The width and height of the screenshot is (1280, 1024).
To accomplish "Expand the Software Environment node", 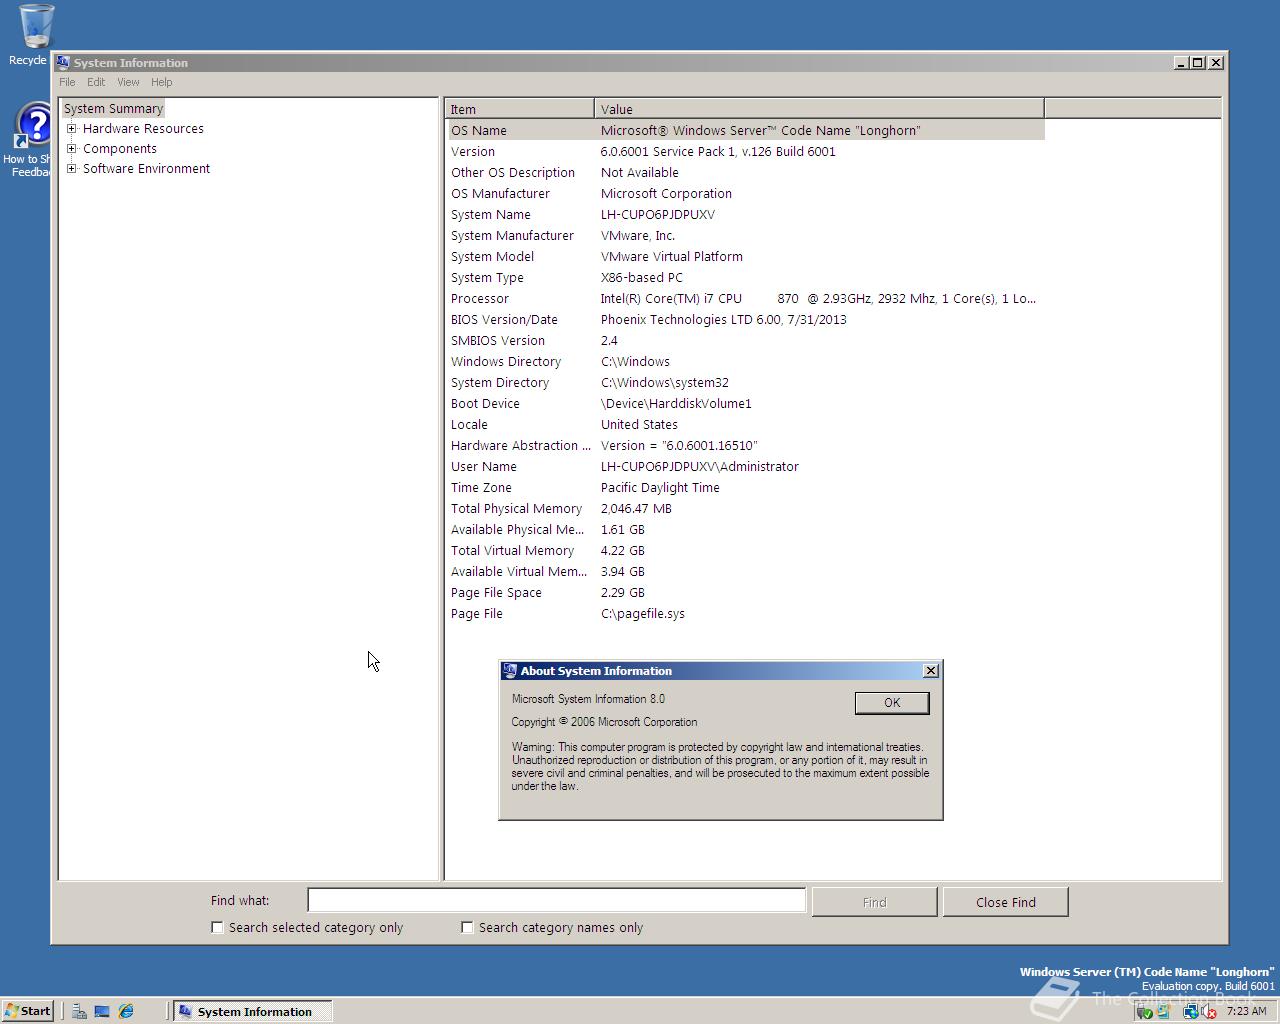I will 72,168.
